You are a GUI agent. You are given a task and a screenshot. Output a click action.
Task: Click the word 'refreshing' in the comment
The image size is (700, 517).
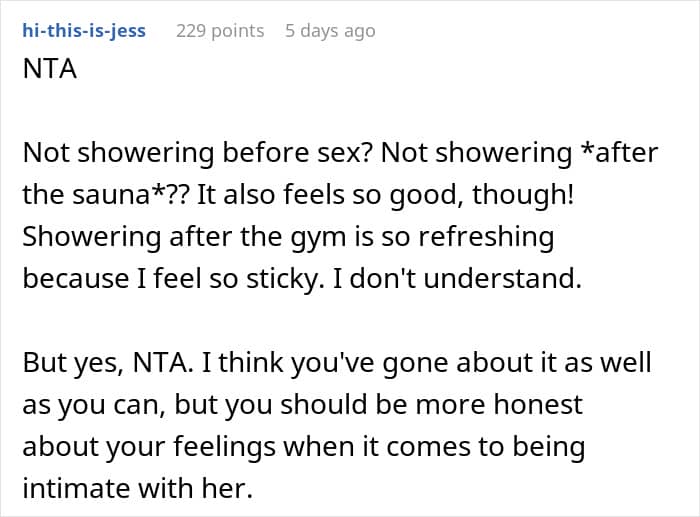(486, 237)
